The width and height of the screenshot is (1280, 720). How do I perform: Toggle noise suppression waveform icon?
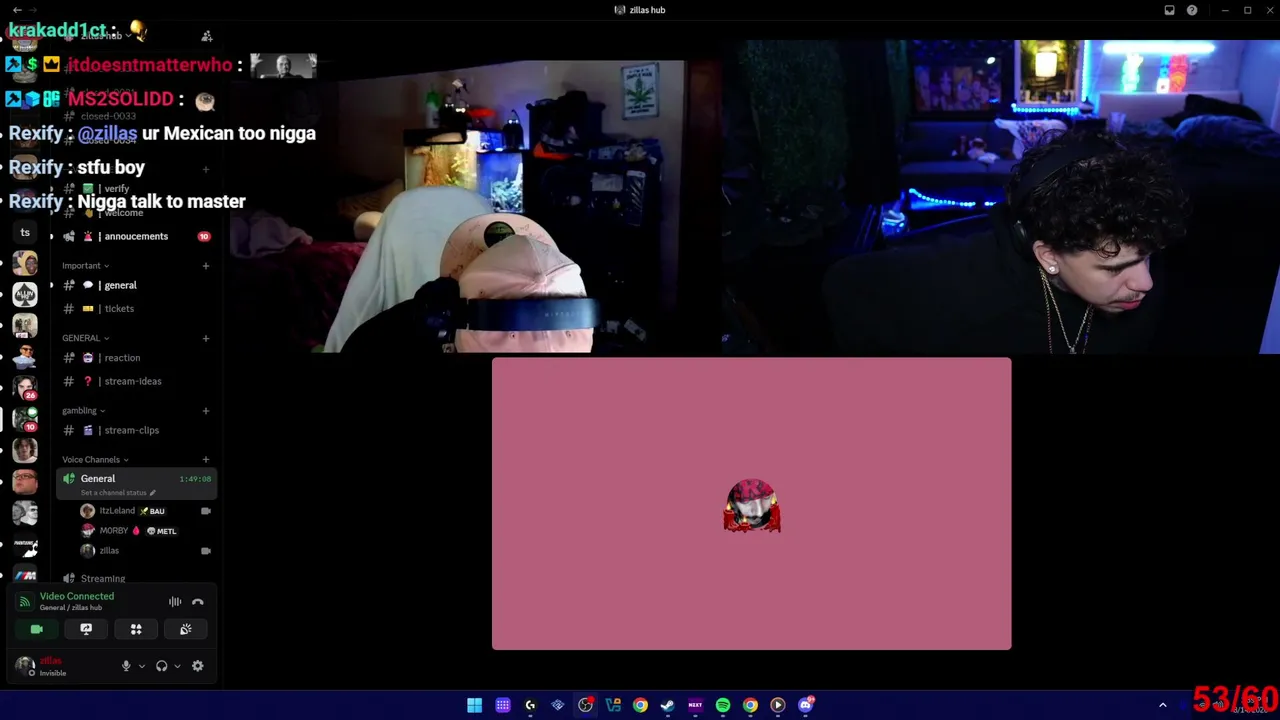175,602
